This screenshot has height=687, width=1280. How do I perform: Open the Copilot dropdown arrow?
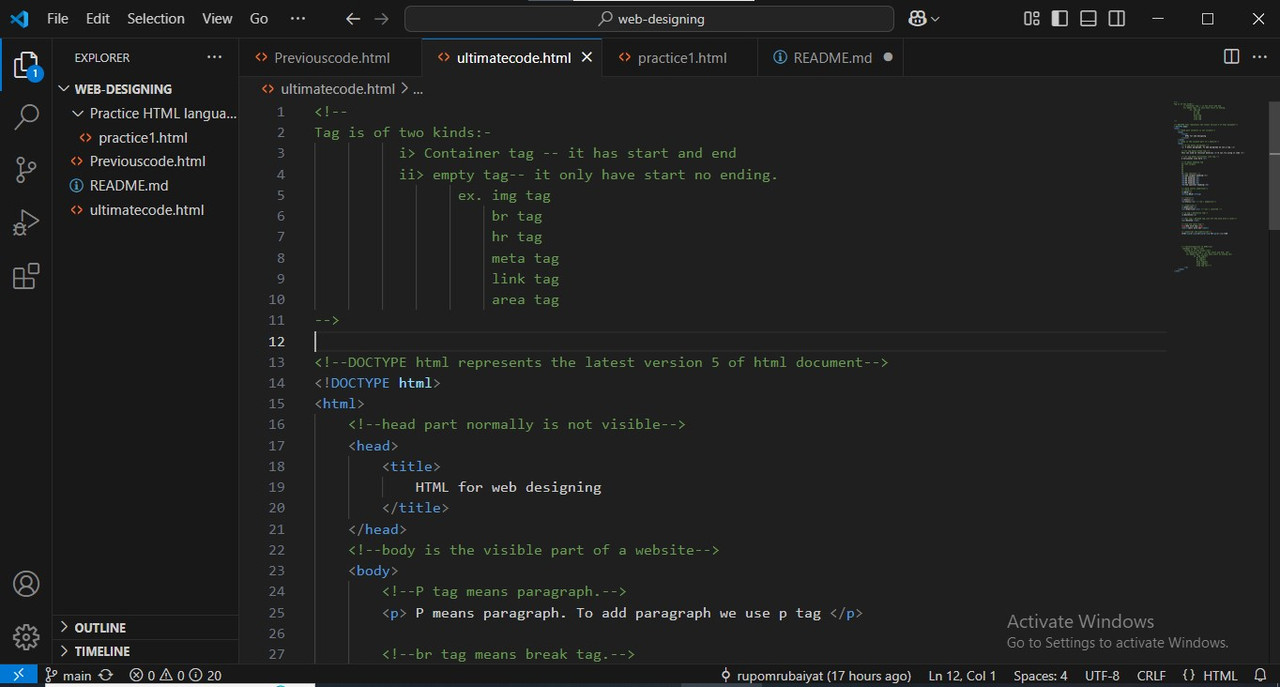click(936, 18)
